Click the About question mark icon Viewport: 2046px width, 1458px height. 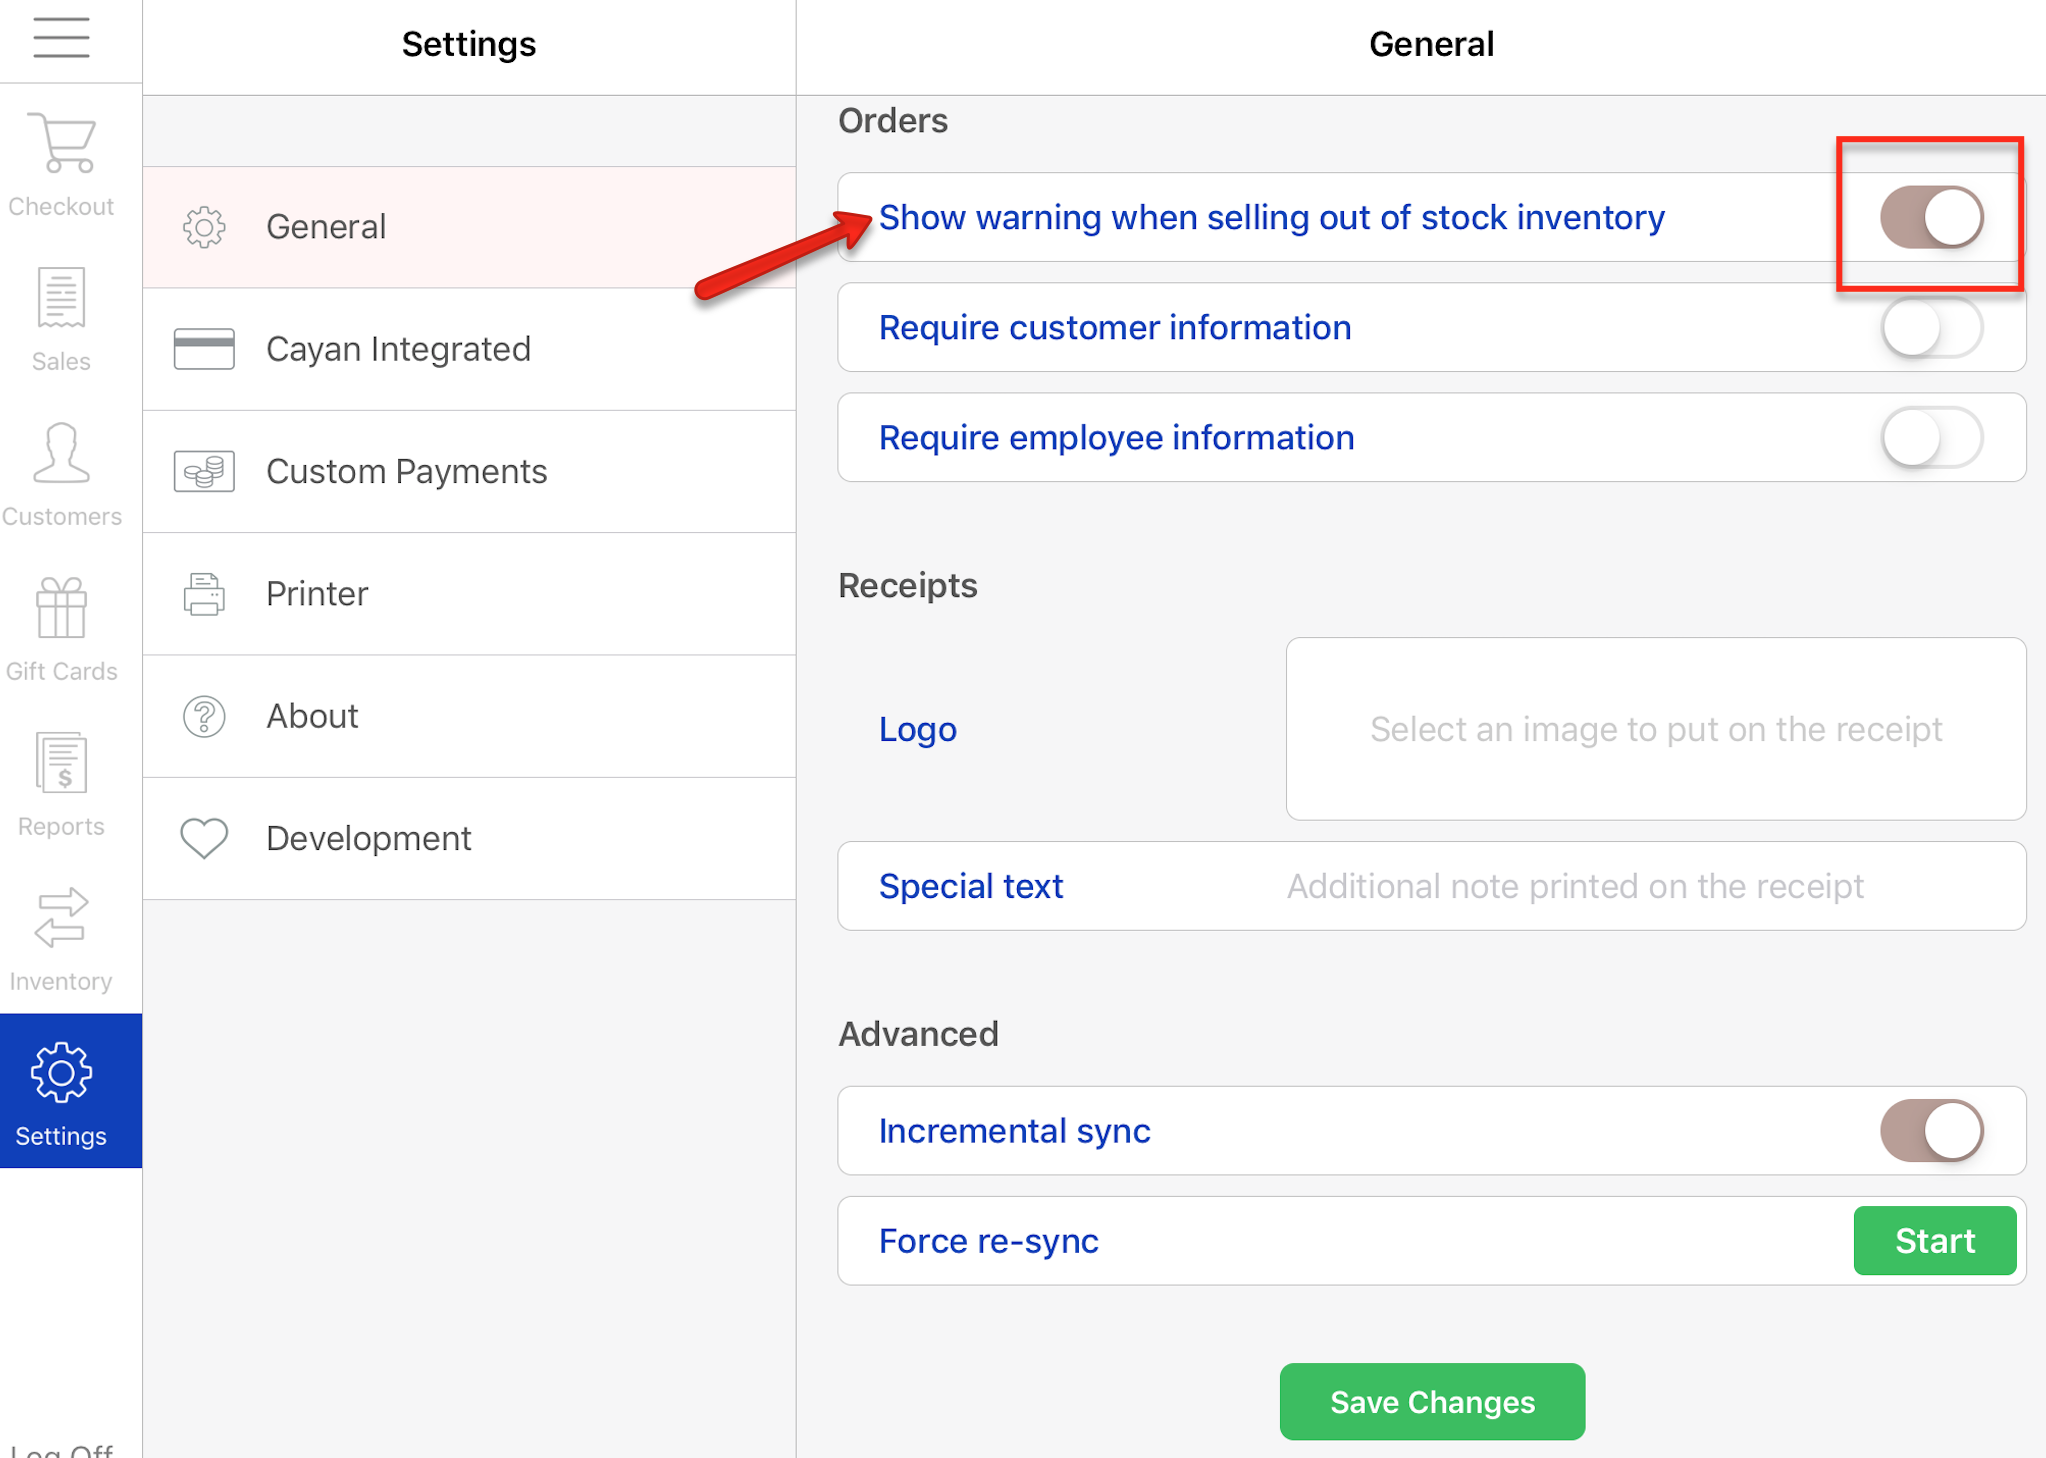click(204, 716)
